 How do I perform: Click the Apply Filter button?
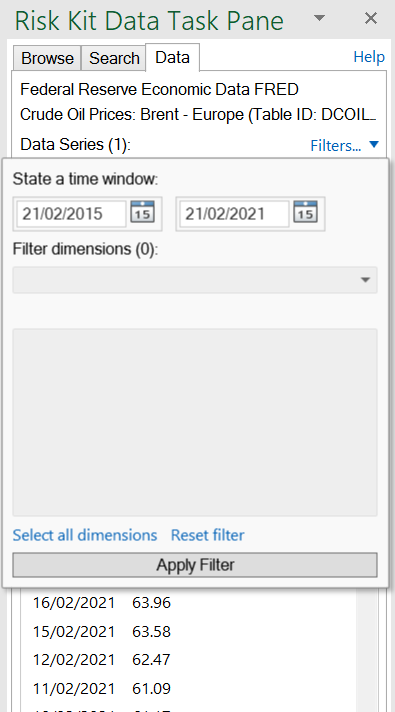pyautogui.click(x=195, y=565)
